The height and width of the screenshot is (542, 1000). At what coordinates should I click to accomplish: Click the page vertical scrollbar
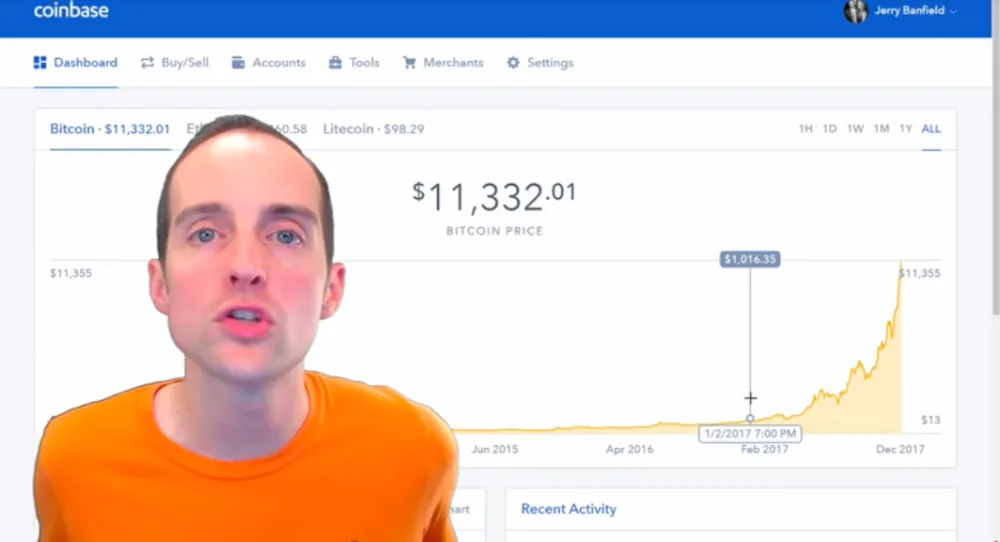pyautogui.click(x=996, y=159)
